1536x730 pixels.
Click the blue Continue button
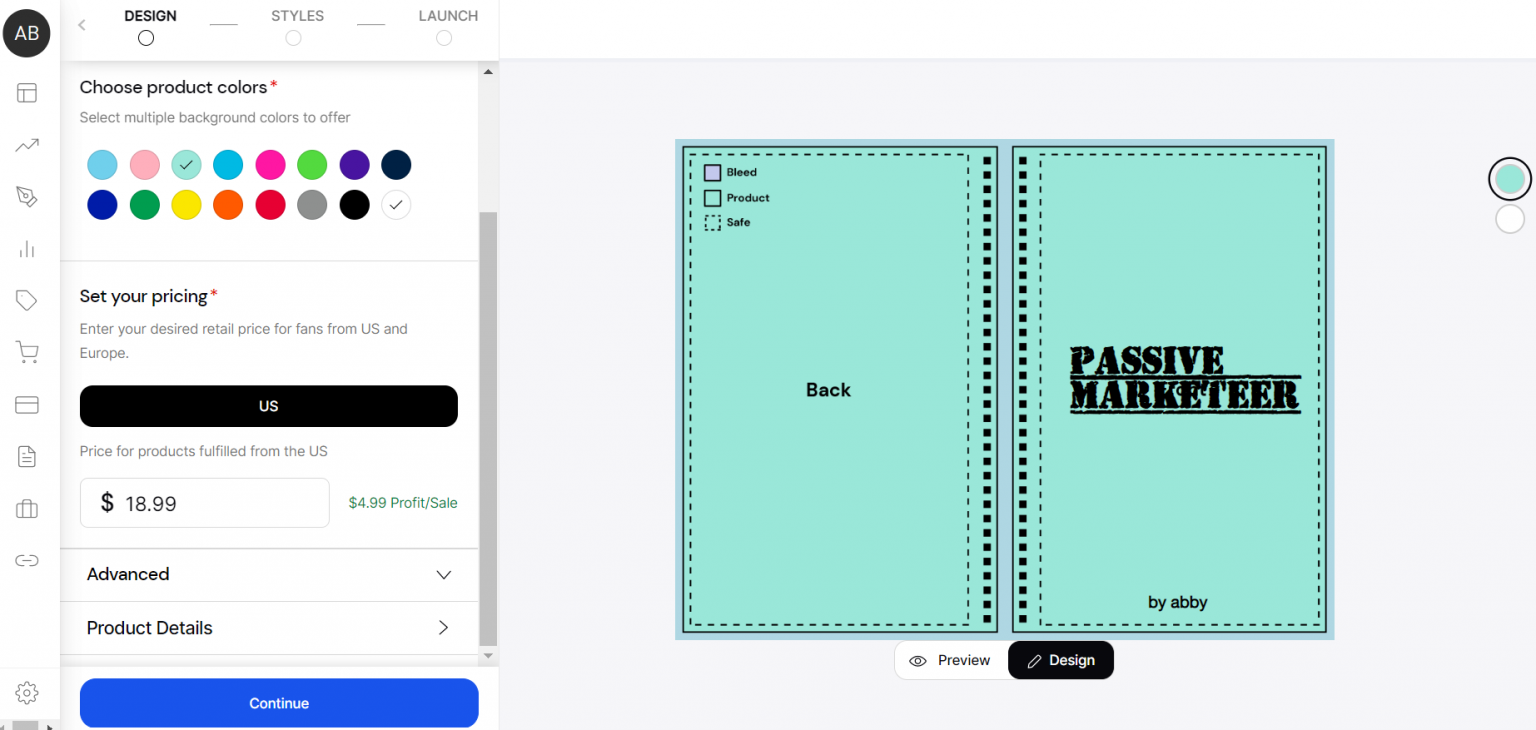[279, 703]
